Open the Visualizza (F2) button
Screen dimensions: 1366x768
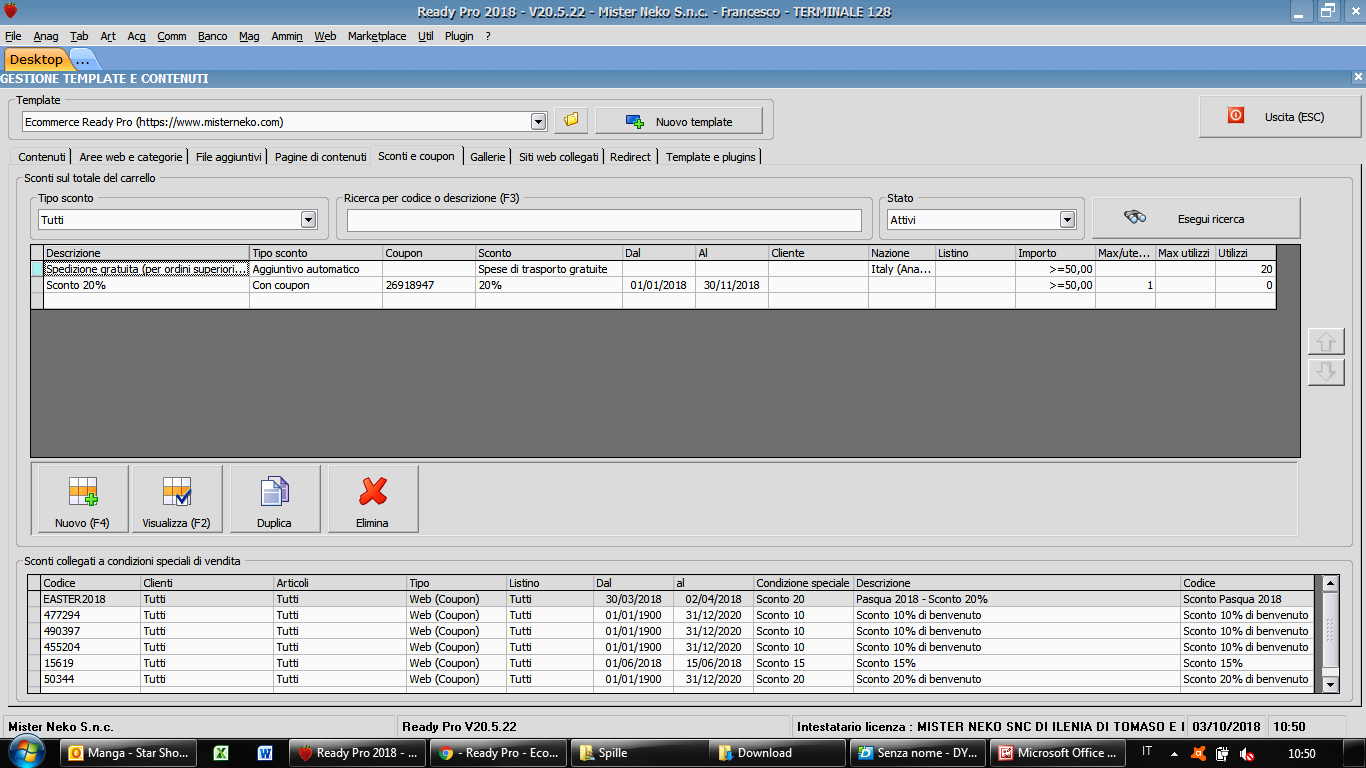click(176, 499)
